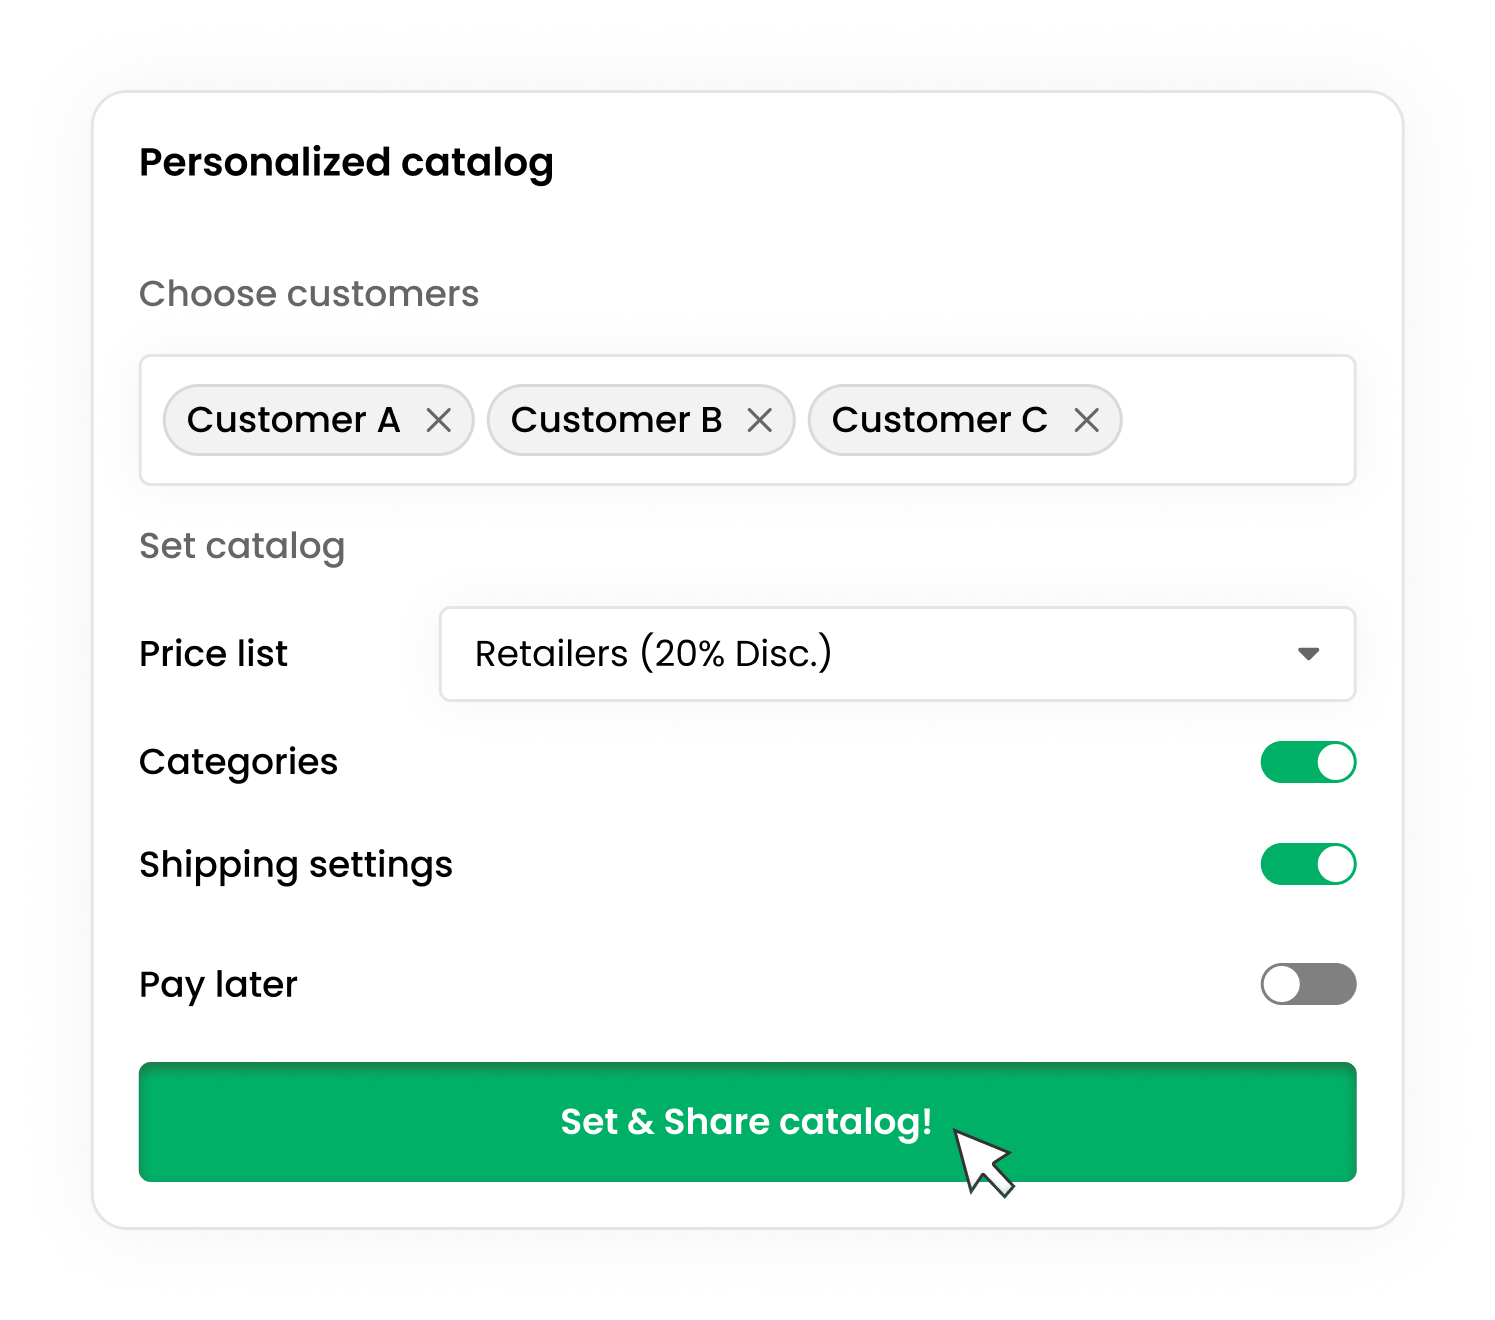Click Set & Share catalog! button
Screen dimensions: 1495x1320
748,1122
